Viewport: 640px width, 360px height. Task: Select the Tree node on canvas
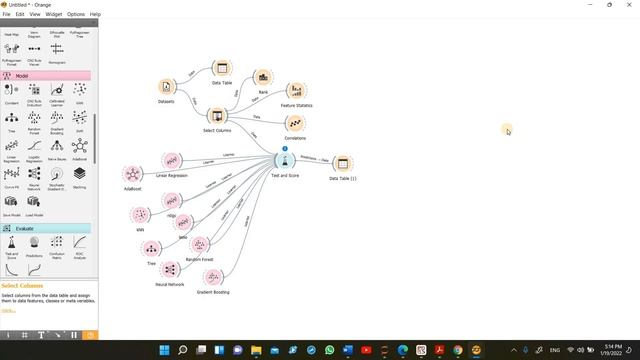(x=151, y=249)
